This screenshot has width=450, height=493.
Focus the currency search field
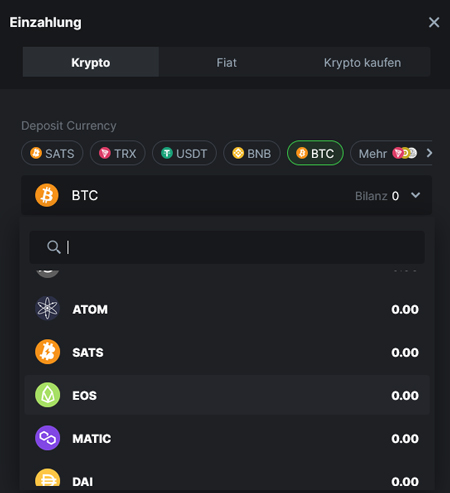pyautogui.click(x=227, y=247)
